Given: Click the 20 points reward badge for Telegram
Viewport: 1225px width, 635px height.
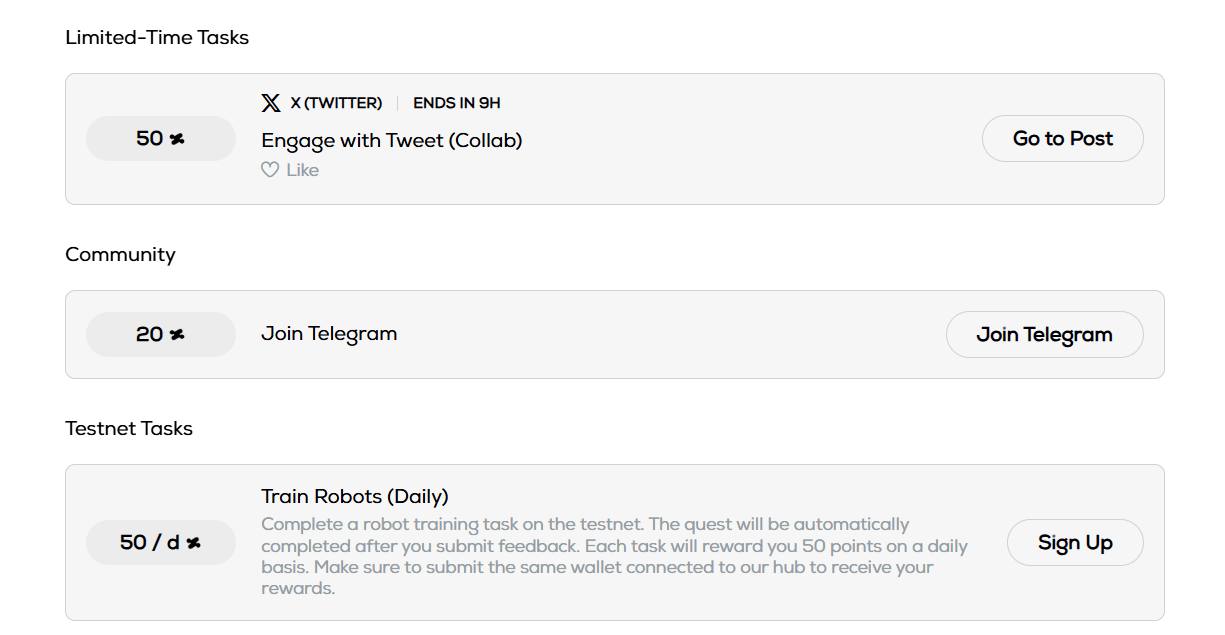Looking at the screenshot, I should tap(160, 335).
